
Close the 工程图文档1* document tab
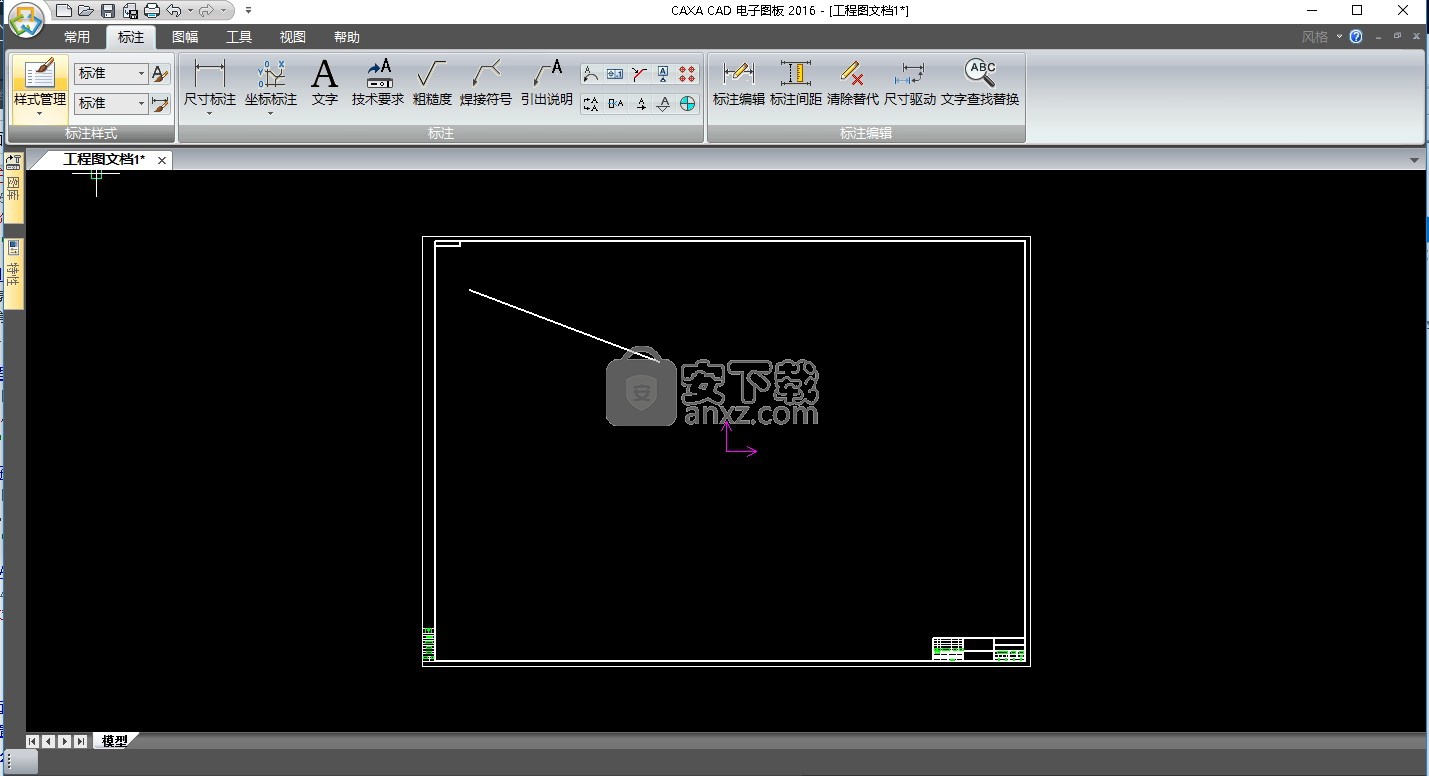162,160
